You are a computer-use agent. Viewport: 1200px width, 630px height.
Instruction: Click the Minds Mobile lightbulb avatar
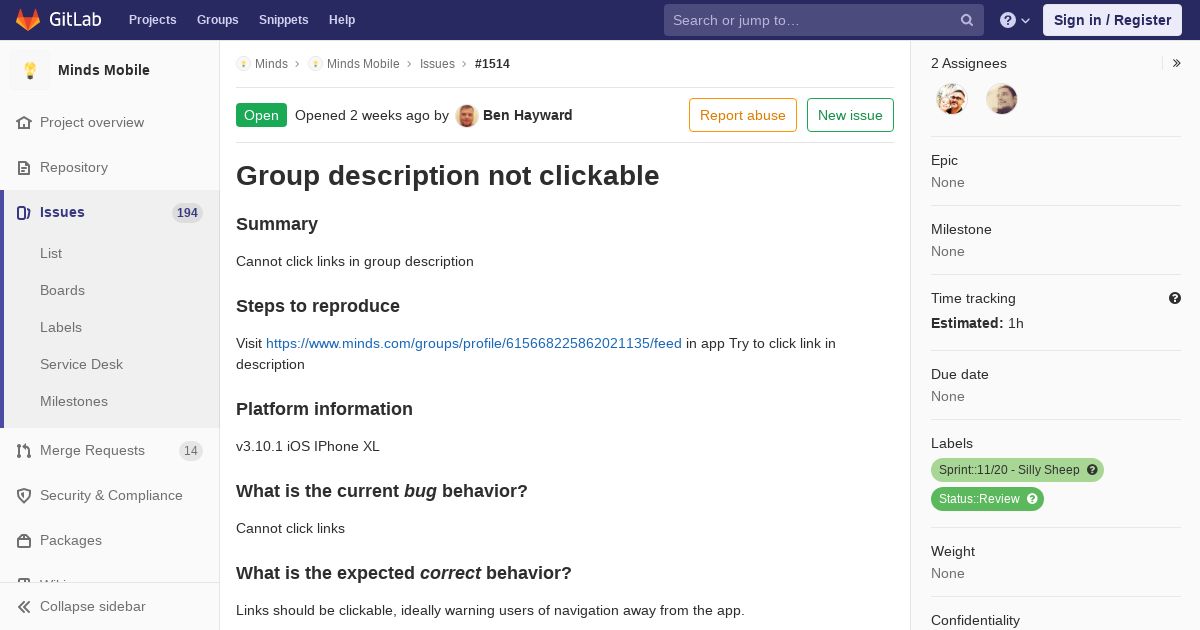[30, 70]
